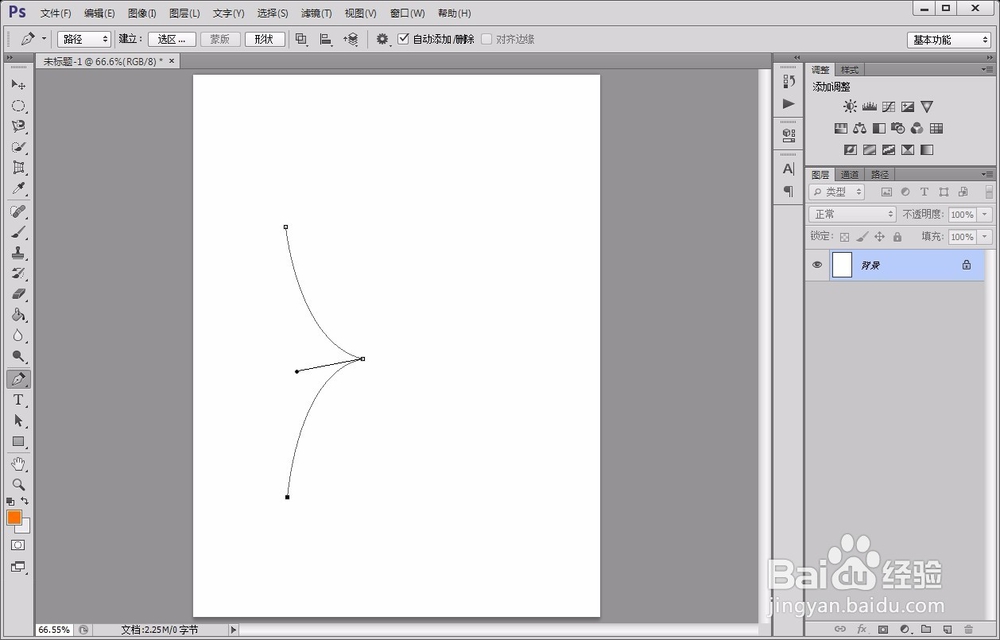The width and height of the screenshot is (1000, 640).
Task: Open the 路径 tool mode dropdown
Action: (x=84, y=39)
